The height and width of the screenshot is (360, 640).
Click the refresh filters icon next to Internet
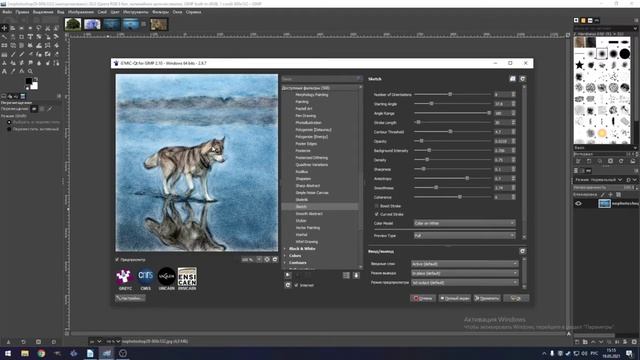click(288, 285)
